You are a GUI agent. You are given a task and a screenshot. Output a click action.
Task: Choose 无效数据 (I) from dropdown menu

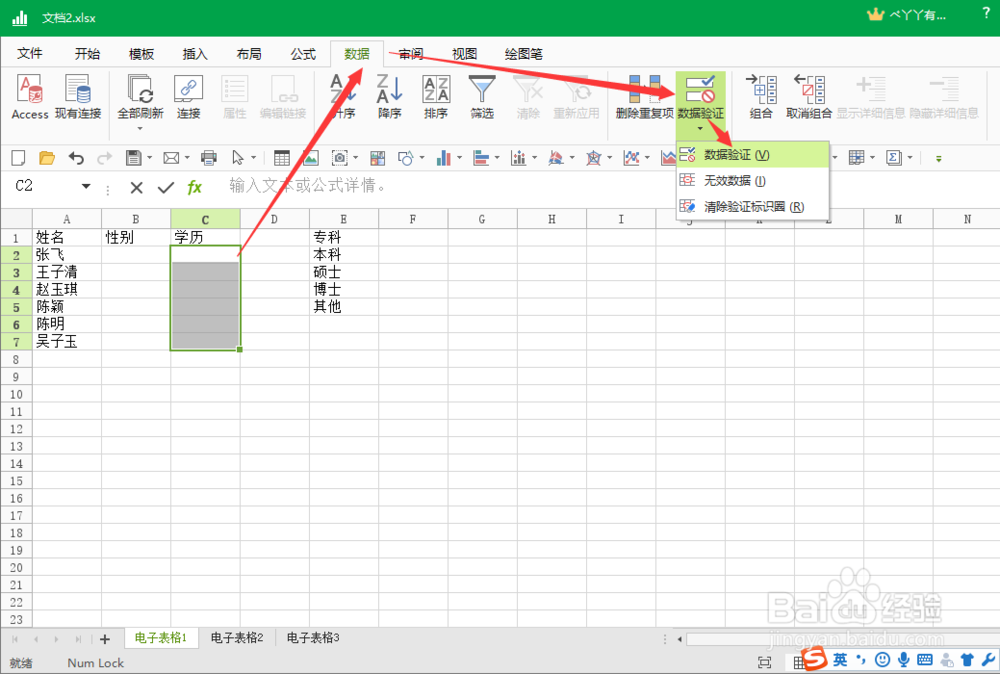(753, 181)
